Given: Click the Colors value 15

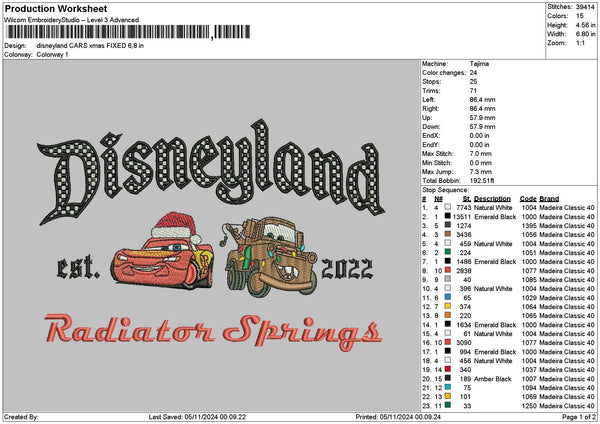Looking at the screenshot, I should tap(579, 16).
